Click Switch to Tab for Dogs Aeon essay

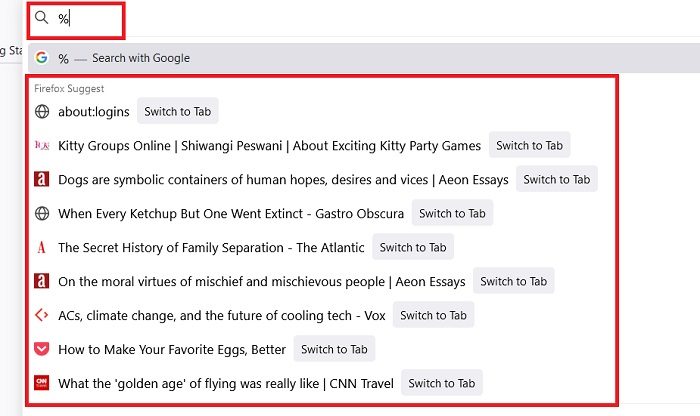click(557, 179)
